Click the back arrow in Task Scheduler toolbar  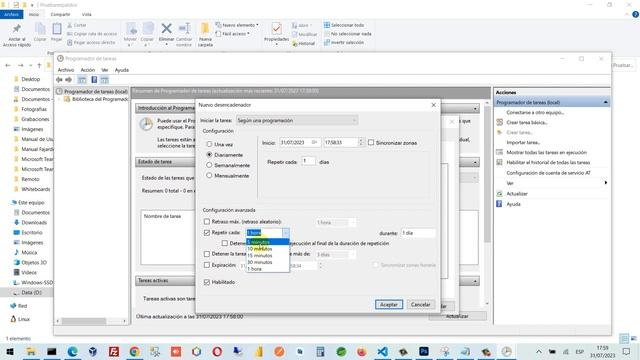point(60,80)
